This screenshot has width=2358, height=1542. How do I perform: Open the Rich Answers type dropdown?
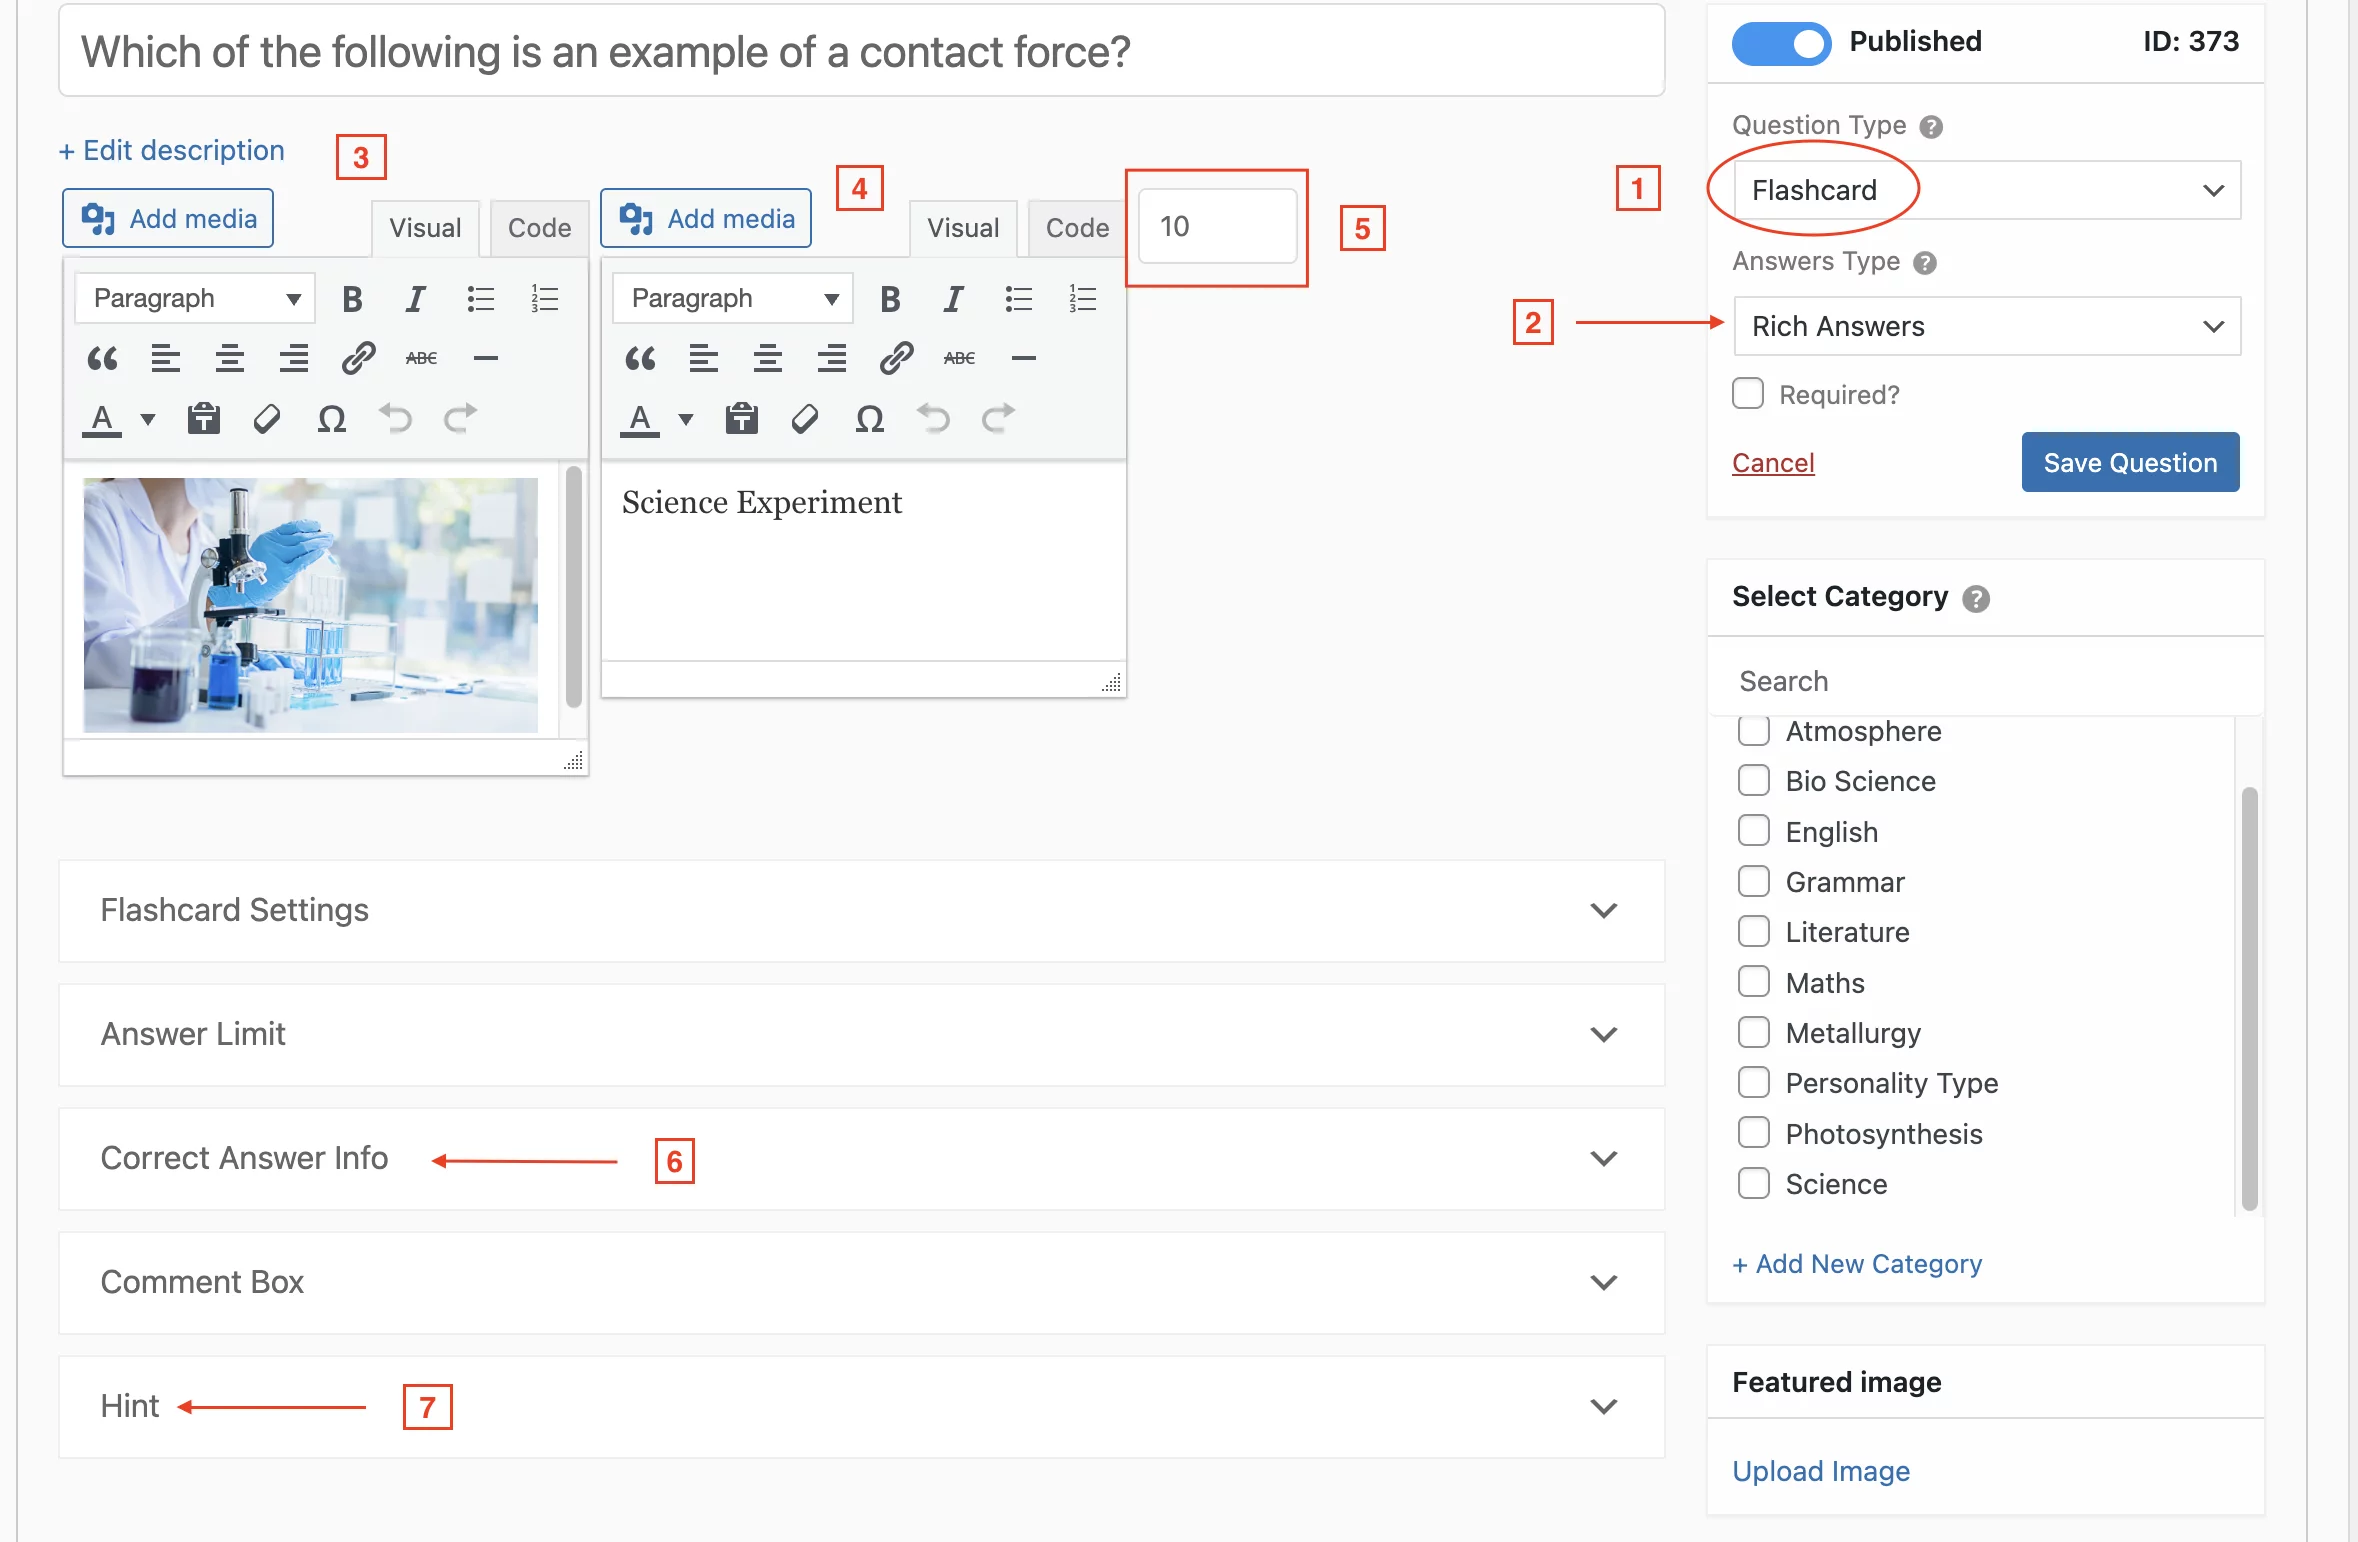1987,326
